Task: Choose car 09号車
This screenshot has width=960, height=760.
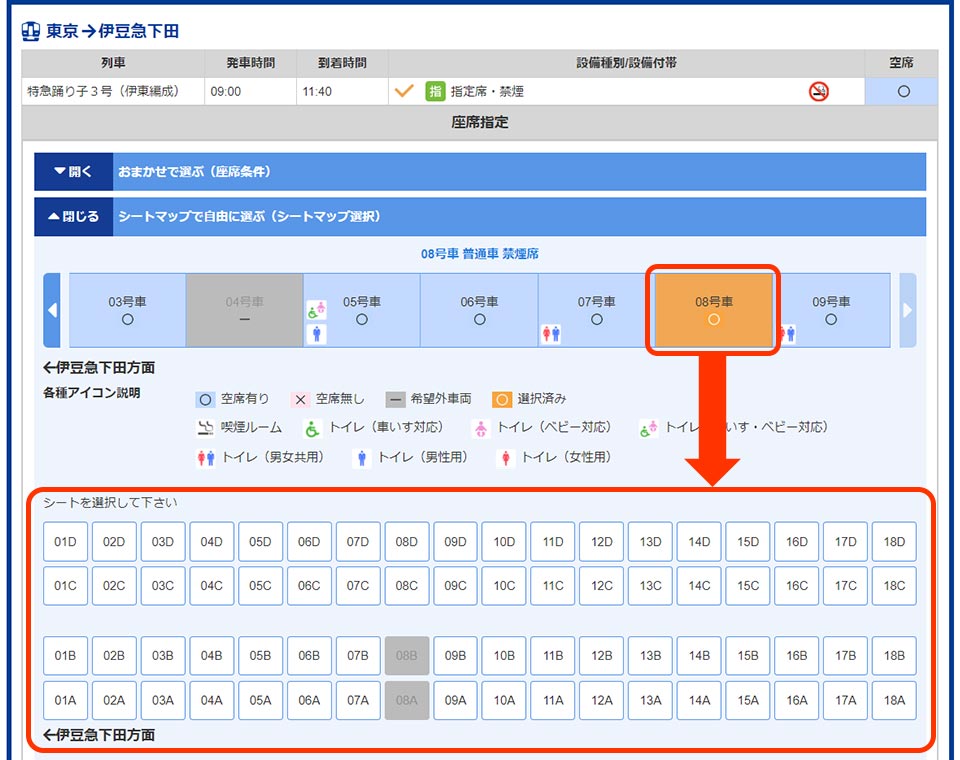Action: tap(831, 310)
